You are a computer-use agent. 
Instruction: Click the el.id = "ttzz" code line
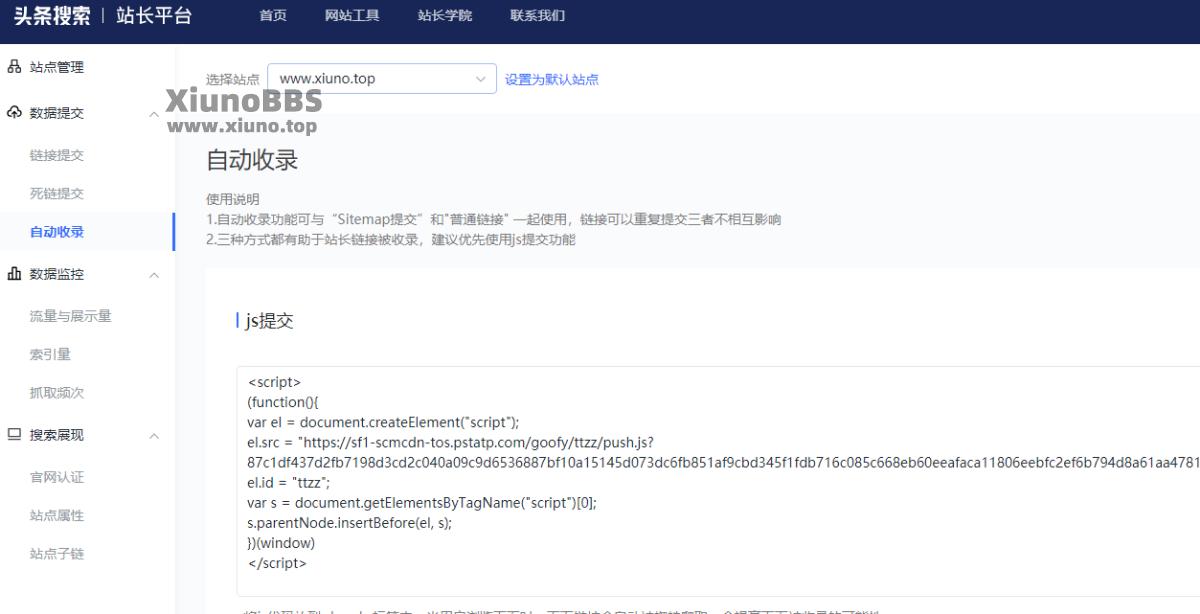tap(288, 483)
